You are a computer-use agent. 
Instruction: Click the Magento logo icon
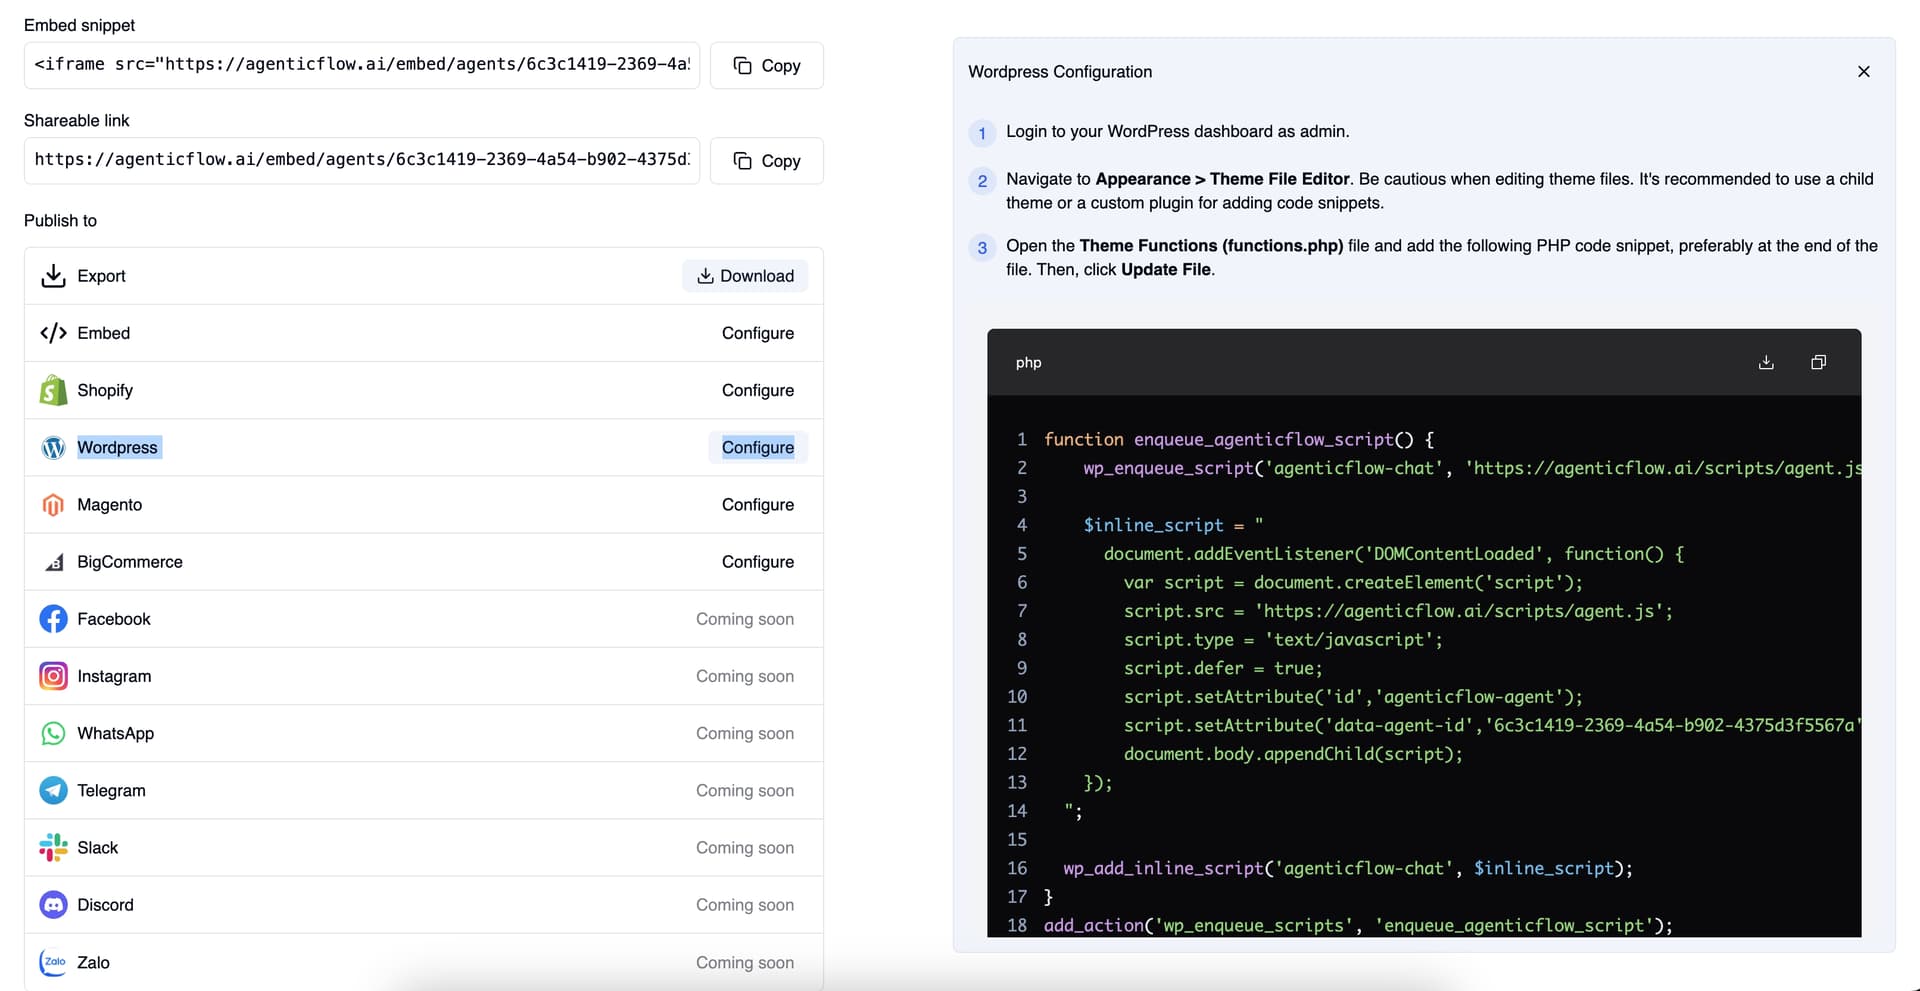pyautogui.click(x=53, y=505)
